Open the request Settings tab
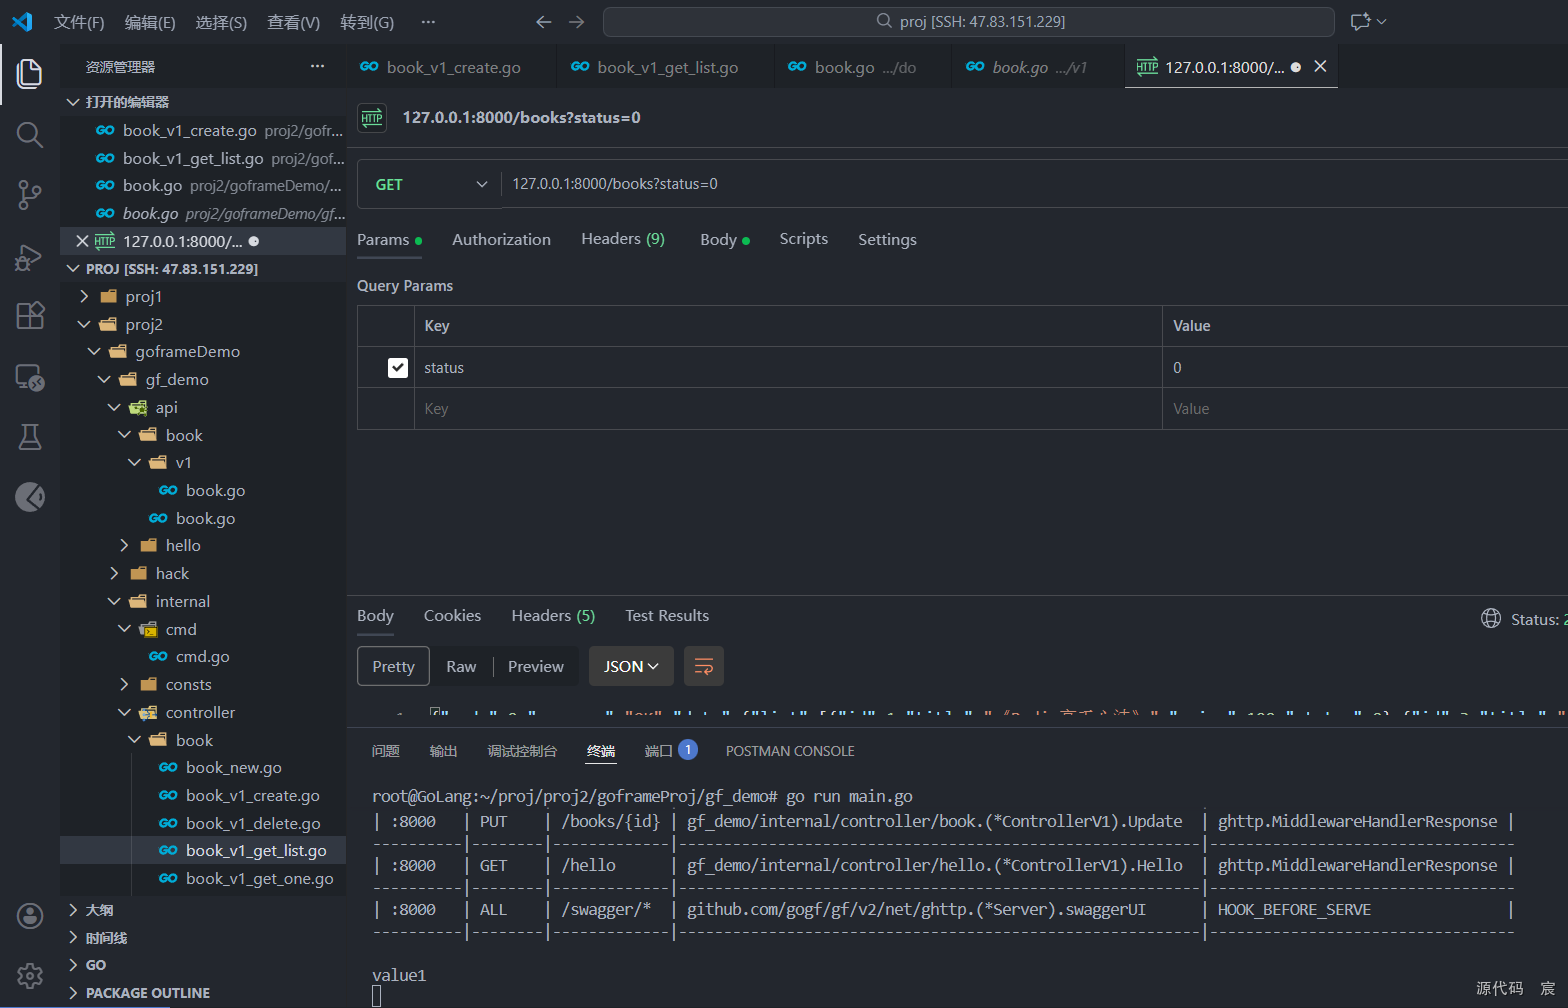Image resolution: width=1568 pixels, height=1008 pixels. click(887, 239)
